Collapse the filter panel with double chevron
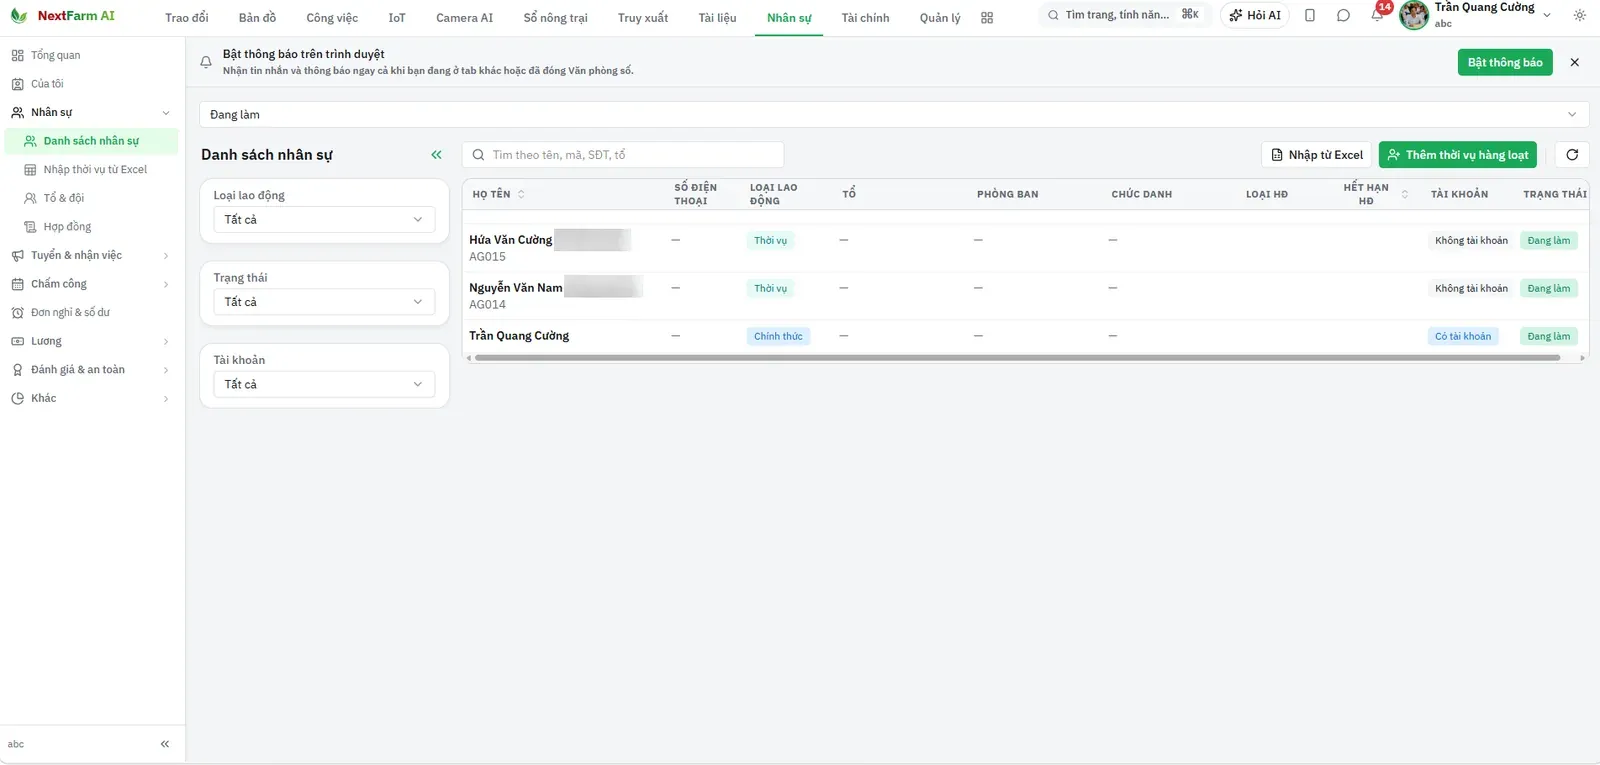The width and height of the screenshot is (1600, 765). coord(436,155)
